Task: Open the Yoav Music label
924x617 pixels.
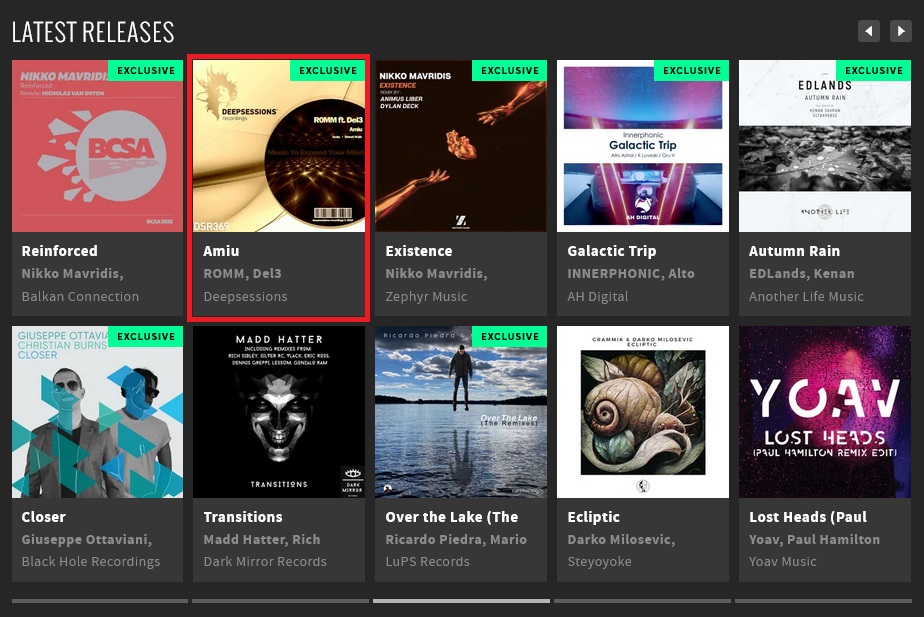Action: pyautogui.click(x=783, y=562)
